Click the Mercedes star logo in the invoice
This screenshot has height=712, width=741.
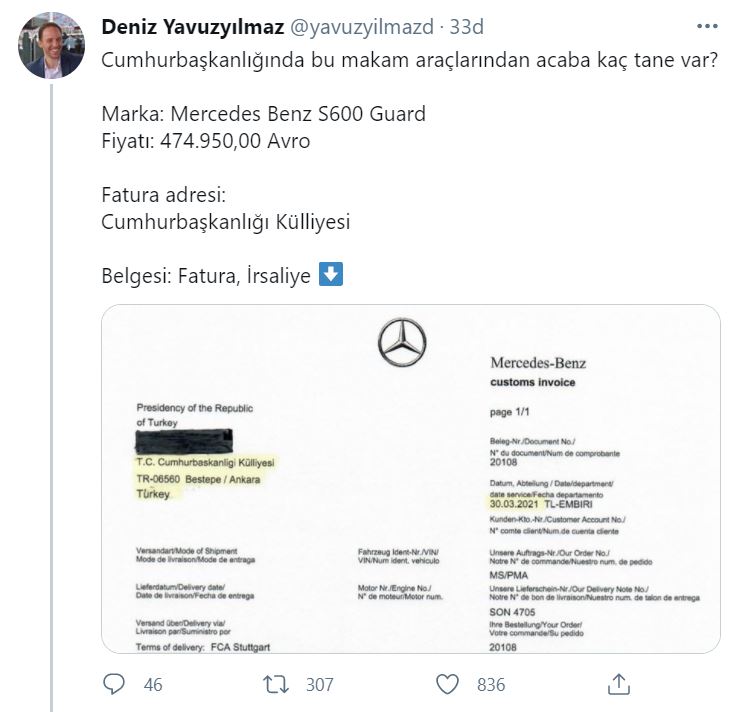click(x=403, y=343)
